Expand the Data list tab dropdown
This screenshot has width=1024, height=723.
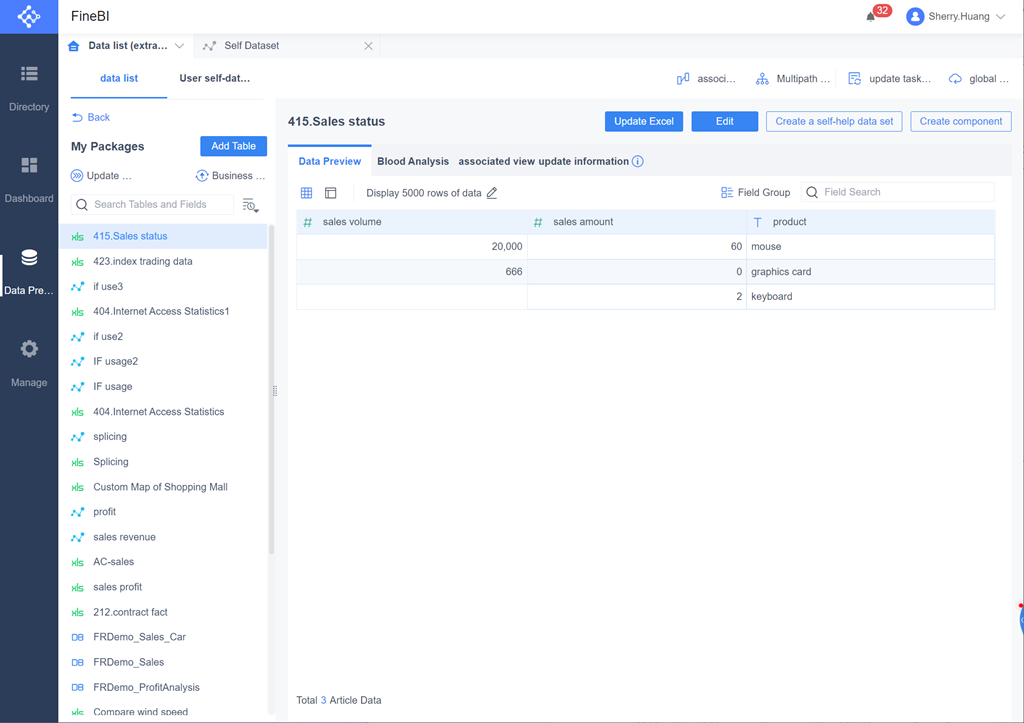click(x=179, y=46)
